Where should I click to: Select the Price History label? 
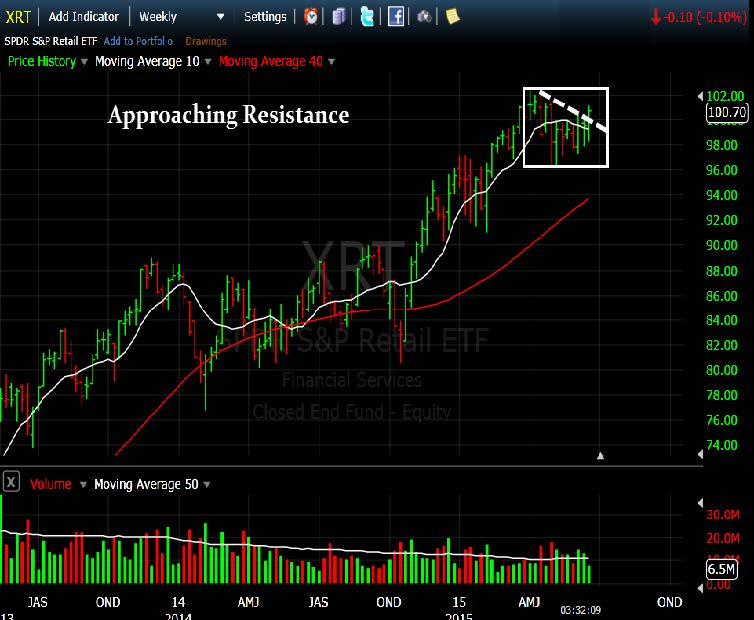(42, 62)
